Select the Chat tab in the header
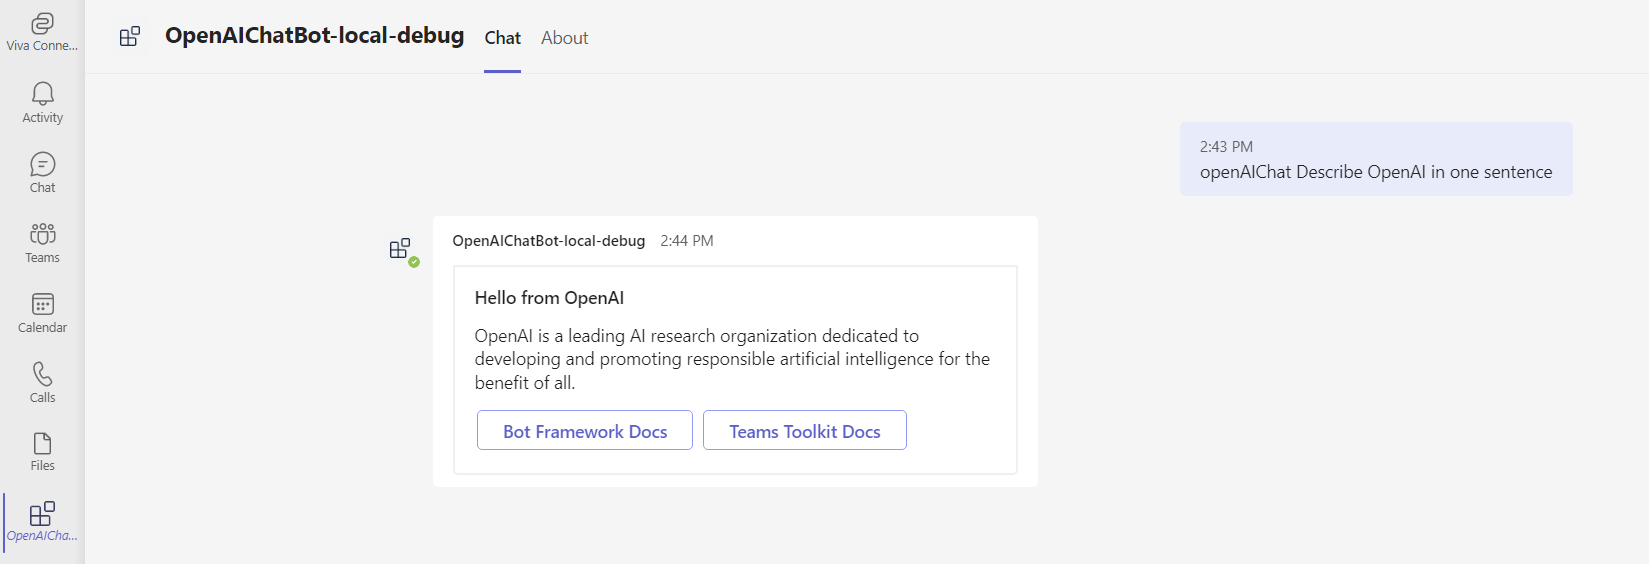The width and height of the screenshot is (1649, 564). point(502,38)
